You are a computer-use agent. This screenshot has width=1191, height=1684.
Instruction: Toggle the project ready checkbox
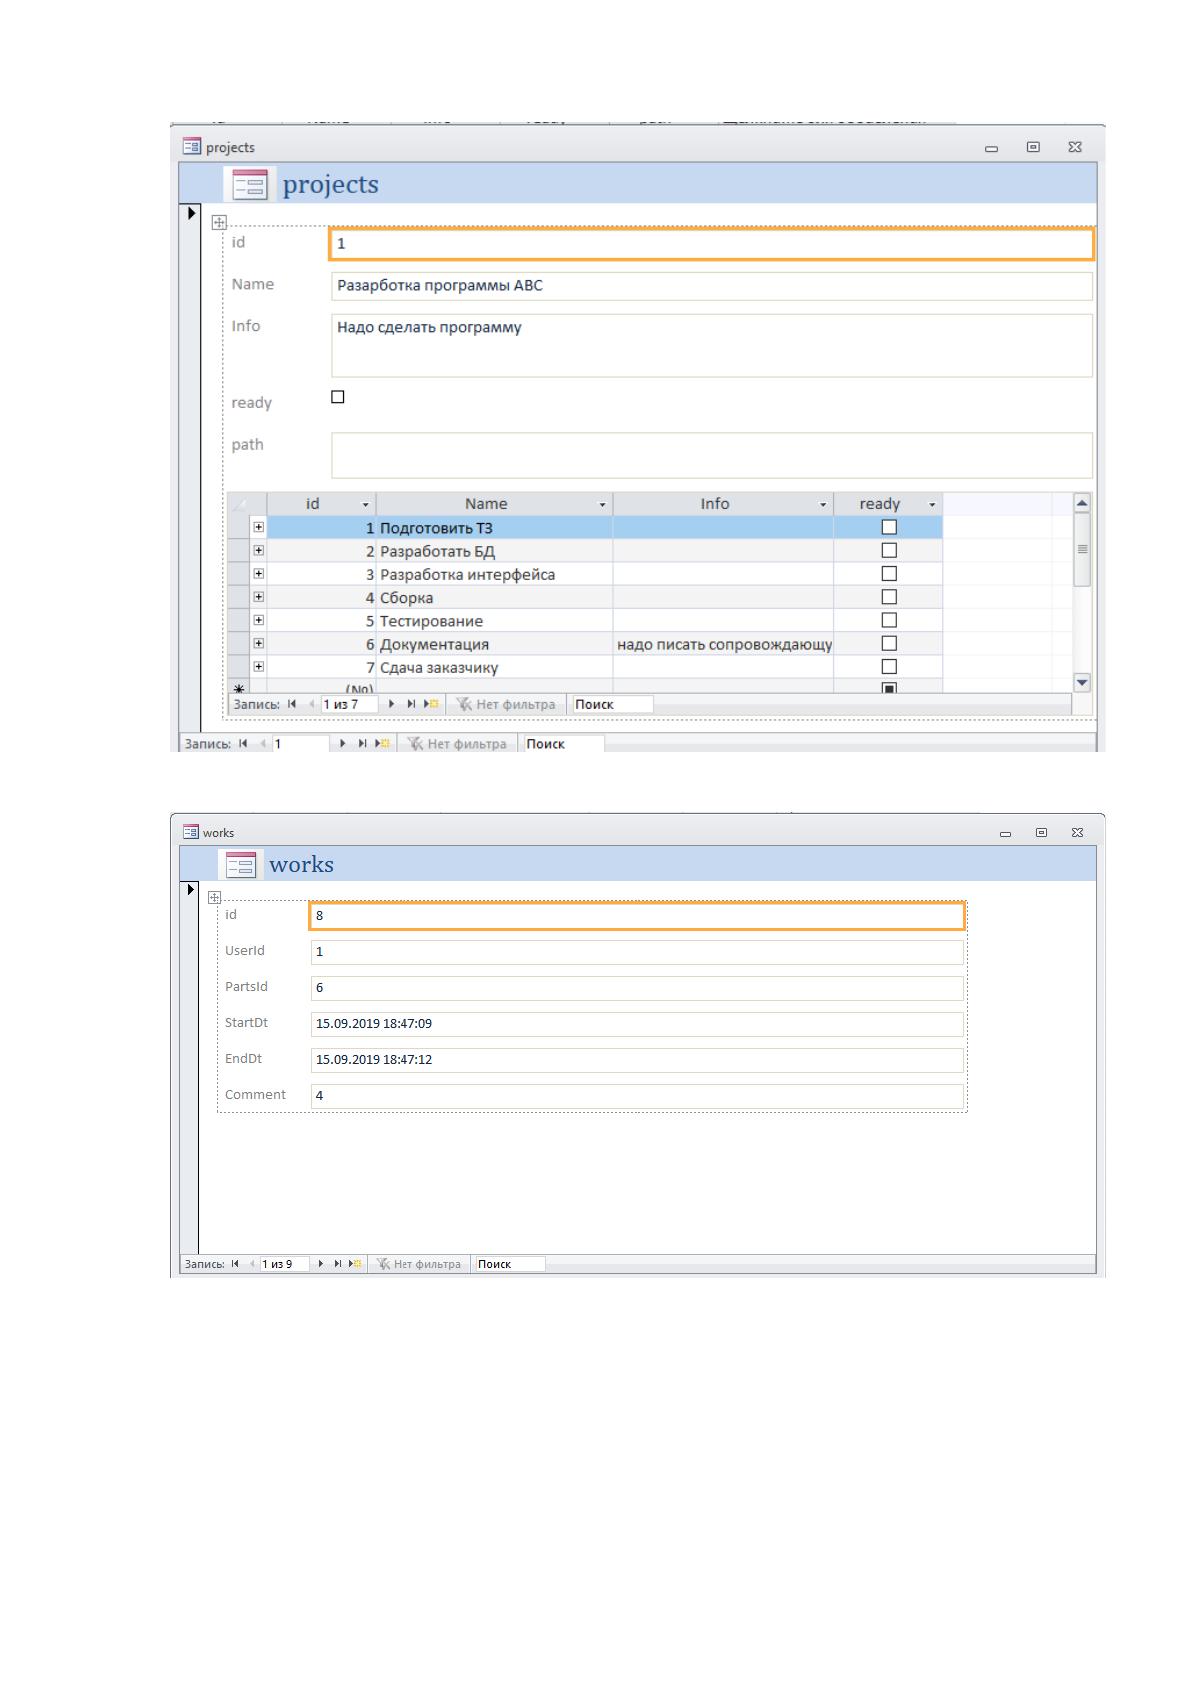pyautogui.click(x=338, y=397)
